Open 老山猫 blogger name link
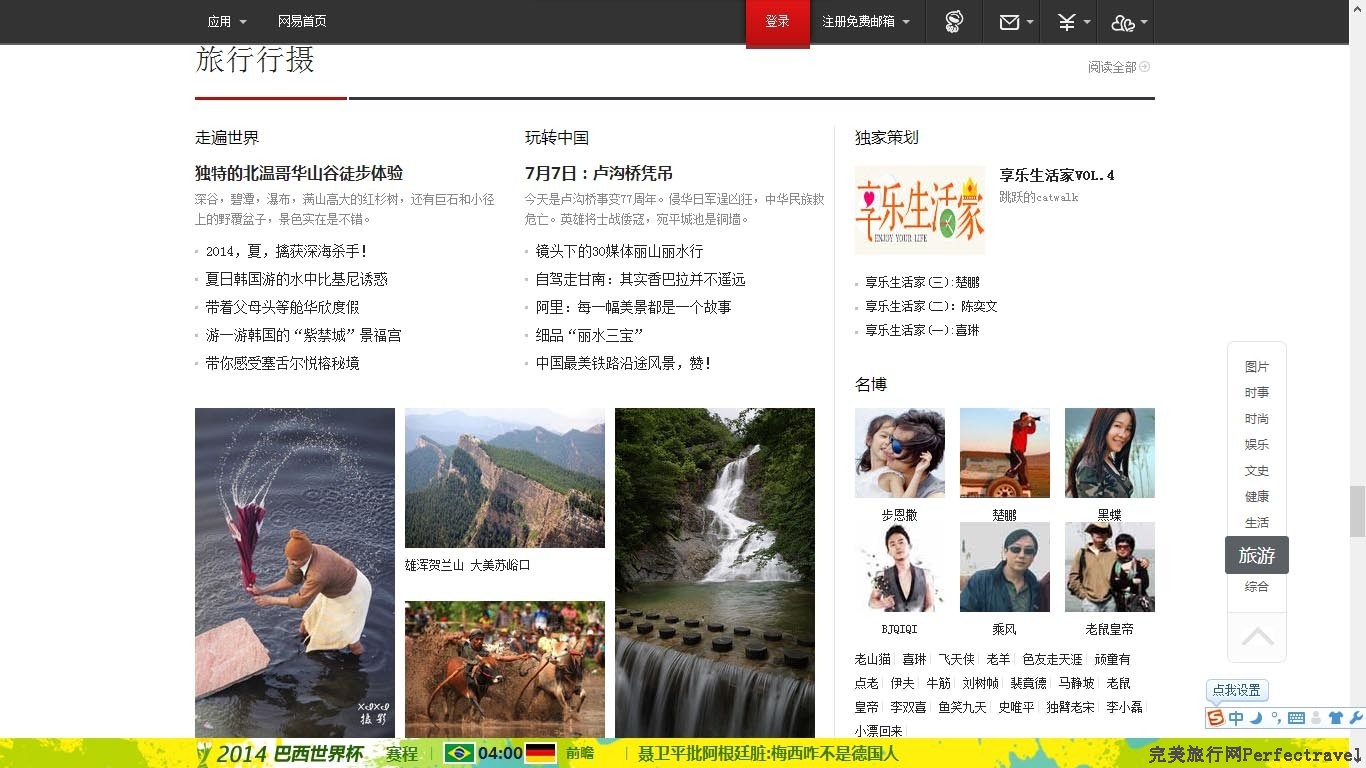The image size is (1366, 768). [873, 659]
